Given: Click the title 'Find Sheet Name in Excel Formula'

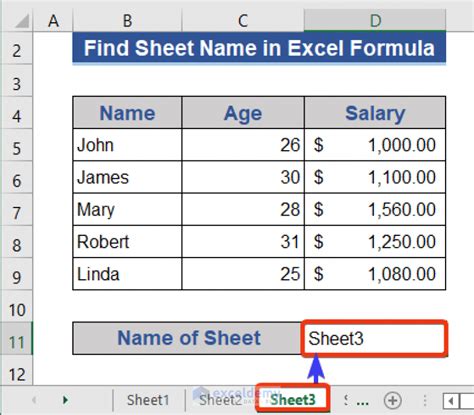Looking at the screenshot, I should click(259, 48).
